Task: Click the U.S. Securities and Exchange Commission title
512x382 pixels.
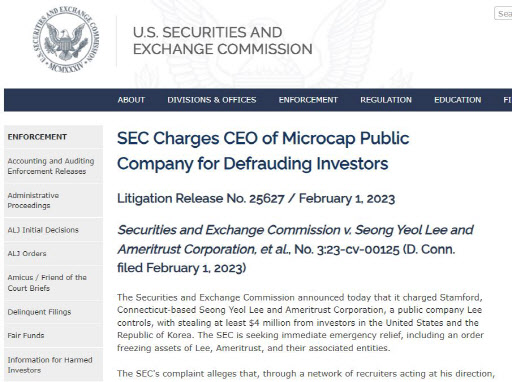Action: coord(223,41)
